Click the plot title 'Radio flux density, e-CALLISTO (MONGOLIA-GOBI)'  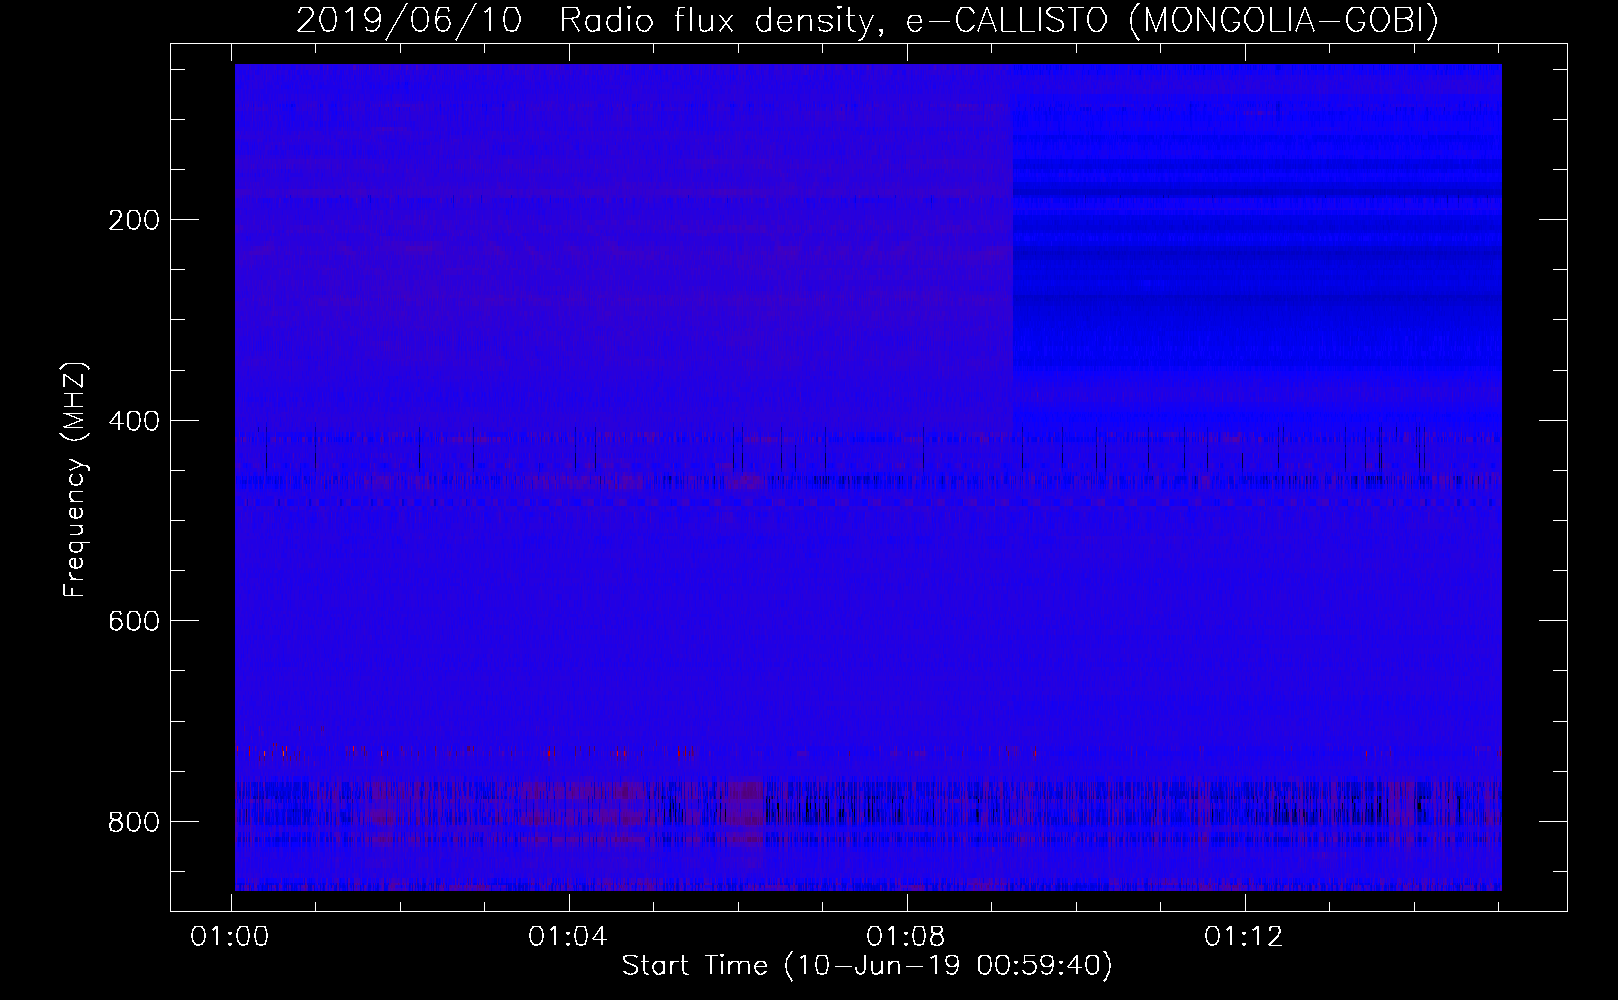(x=998, y=21)
